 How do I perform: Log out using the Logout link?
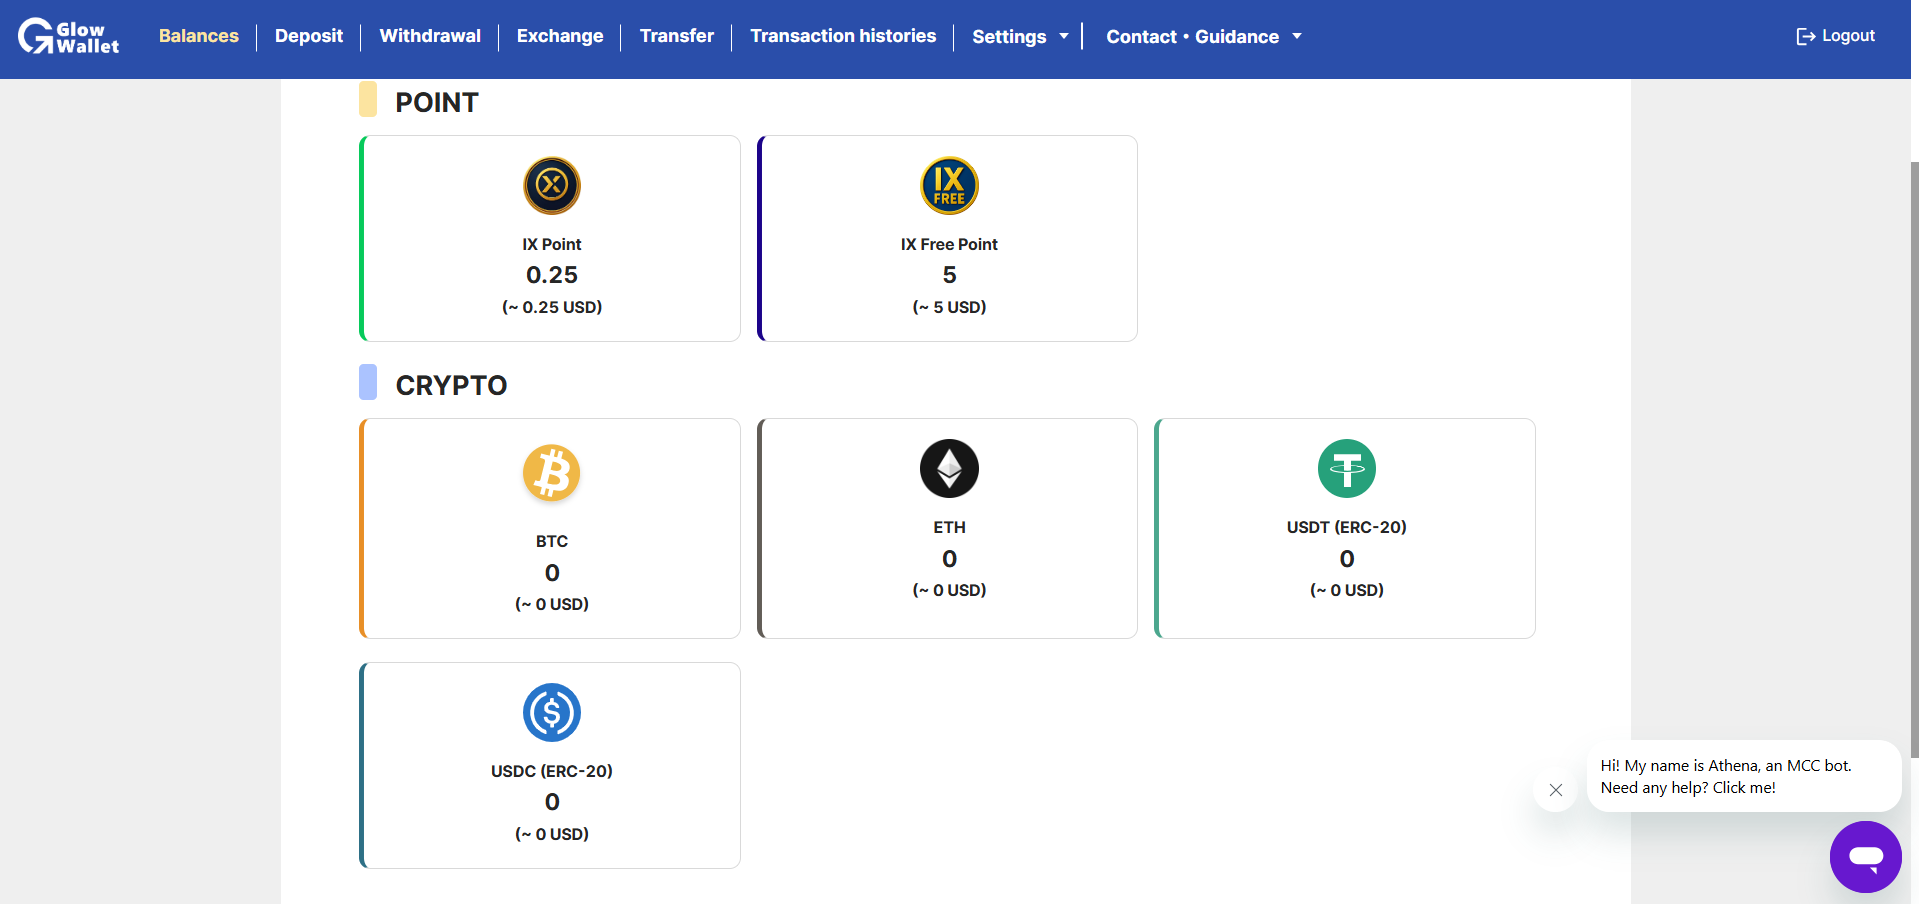pyautogui.click(x=1836, y=36)
